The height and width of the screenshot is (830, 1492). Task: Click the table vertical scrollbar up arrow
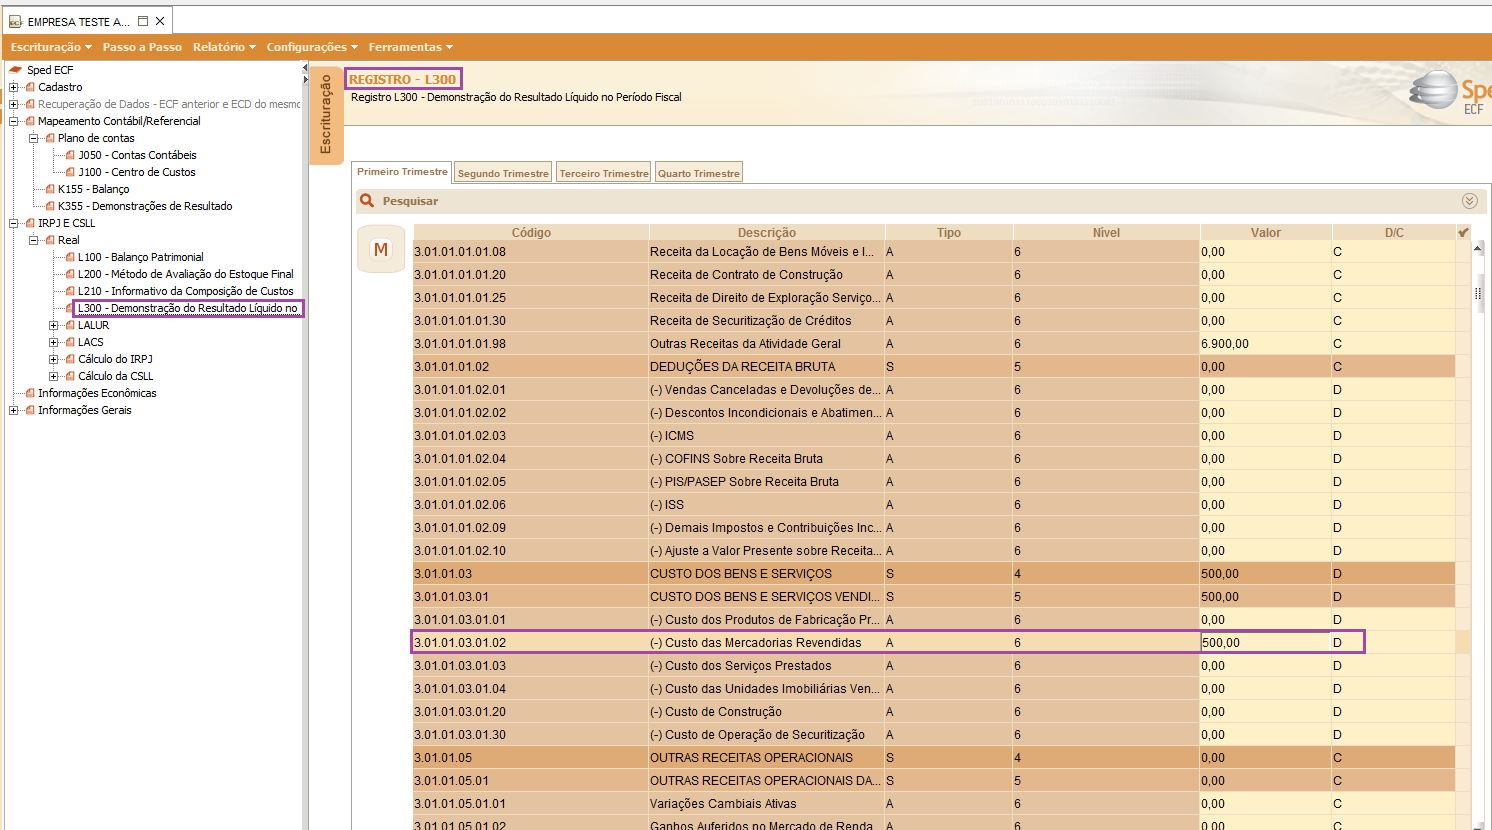(1479, 247)
